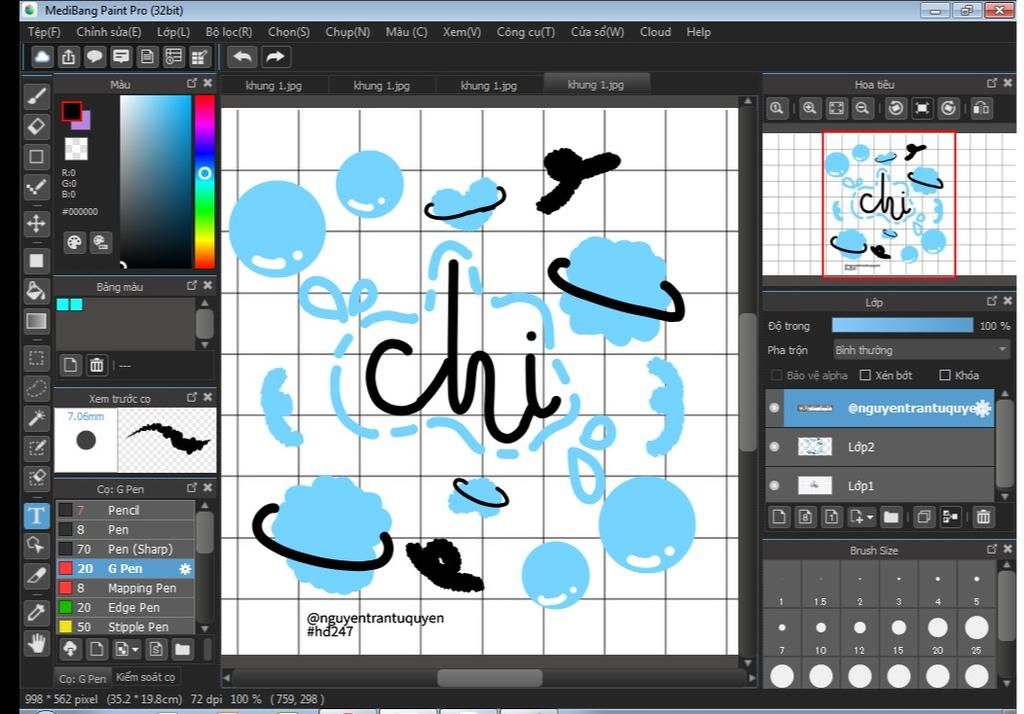This screenshot has width=1024, height=714.
Task: Select the Edge Pen brush
Action: [x=126, y=608]
